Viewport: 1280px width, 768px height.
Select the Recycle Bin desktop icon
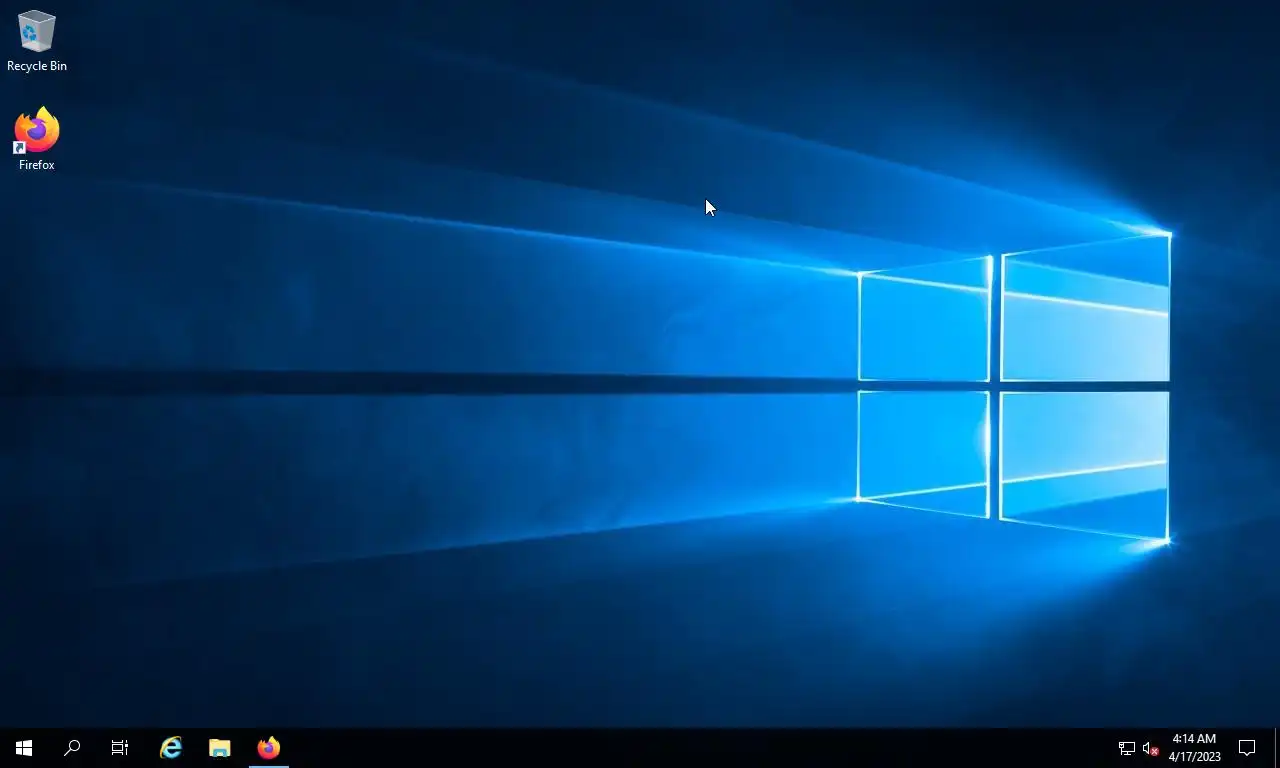(x=36, y=41)
